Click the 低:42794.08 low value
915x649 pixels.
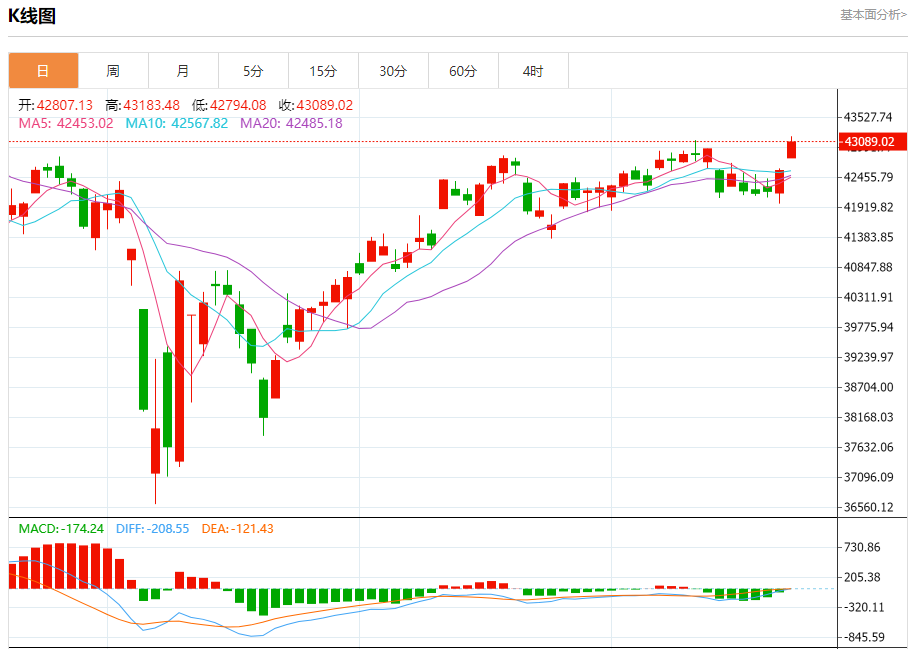(229, 105)
